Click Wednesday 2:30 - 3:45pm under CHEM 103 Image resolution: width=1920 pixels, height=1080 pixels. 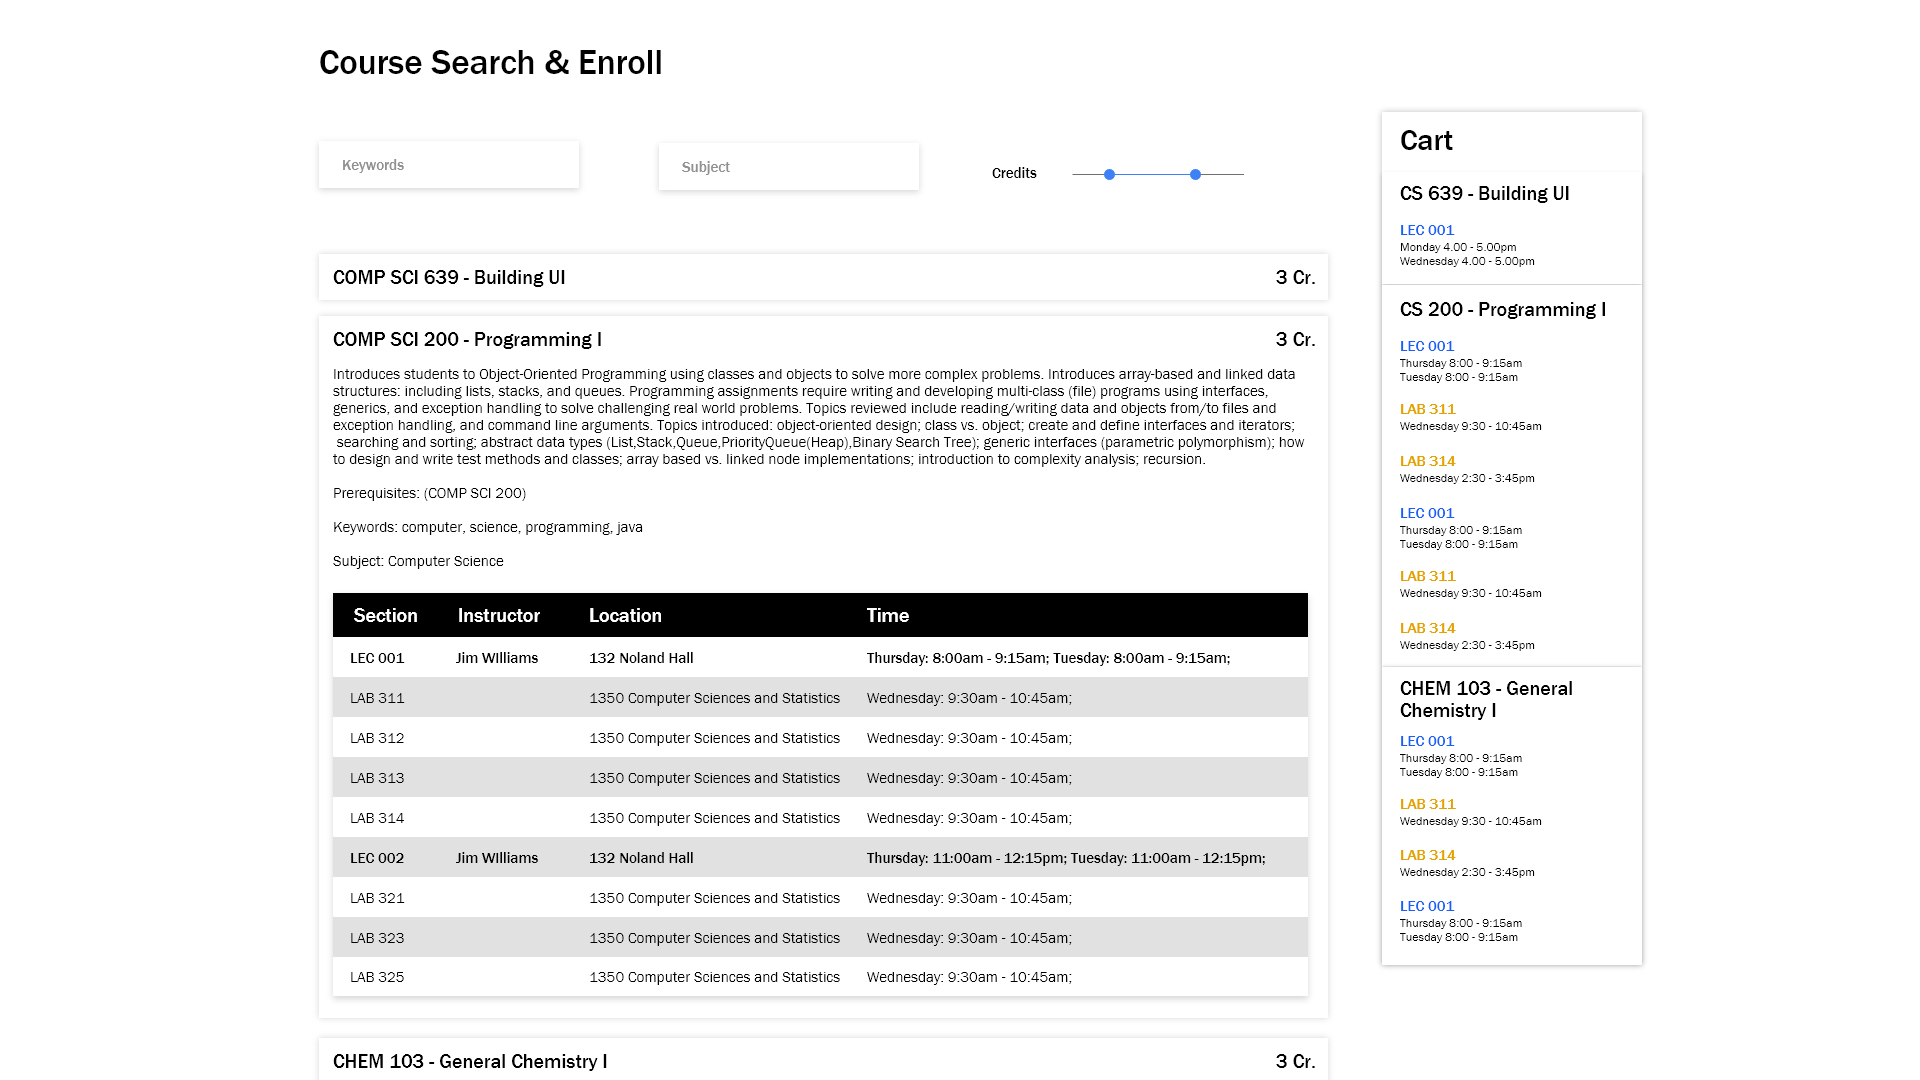click(x=1467, y=872)
